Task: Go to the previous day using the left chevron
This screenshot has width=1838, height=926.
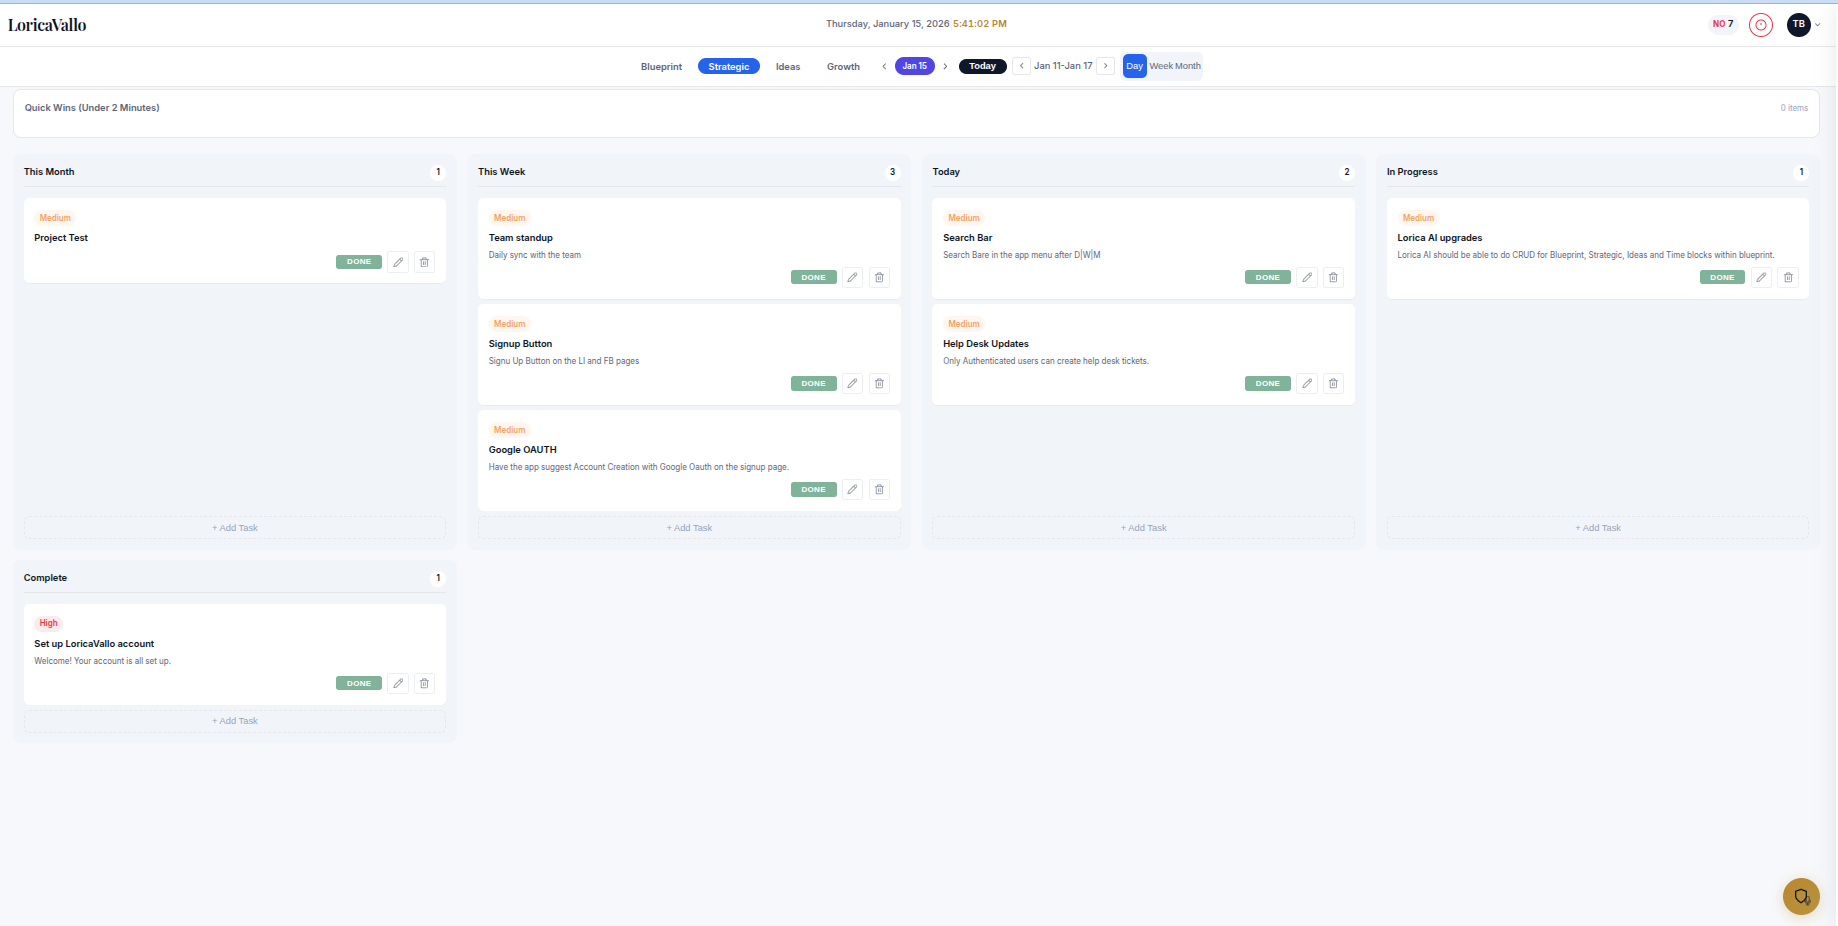Action: pyautogui.click(x=884, y=65)
